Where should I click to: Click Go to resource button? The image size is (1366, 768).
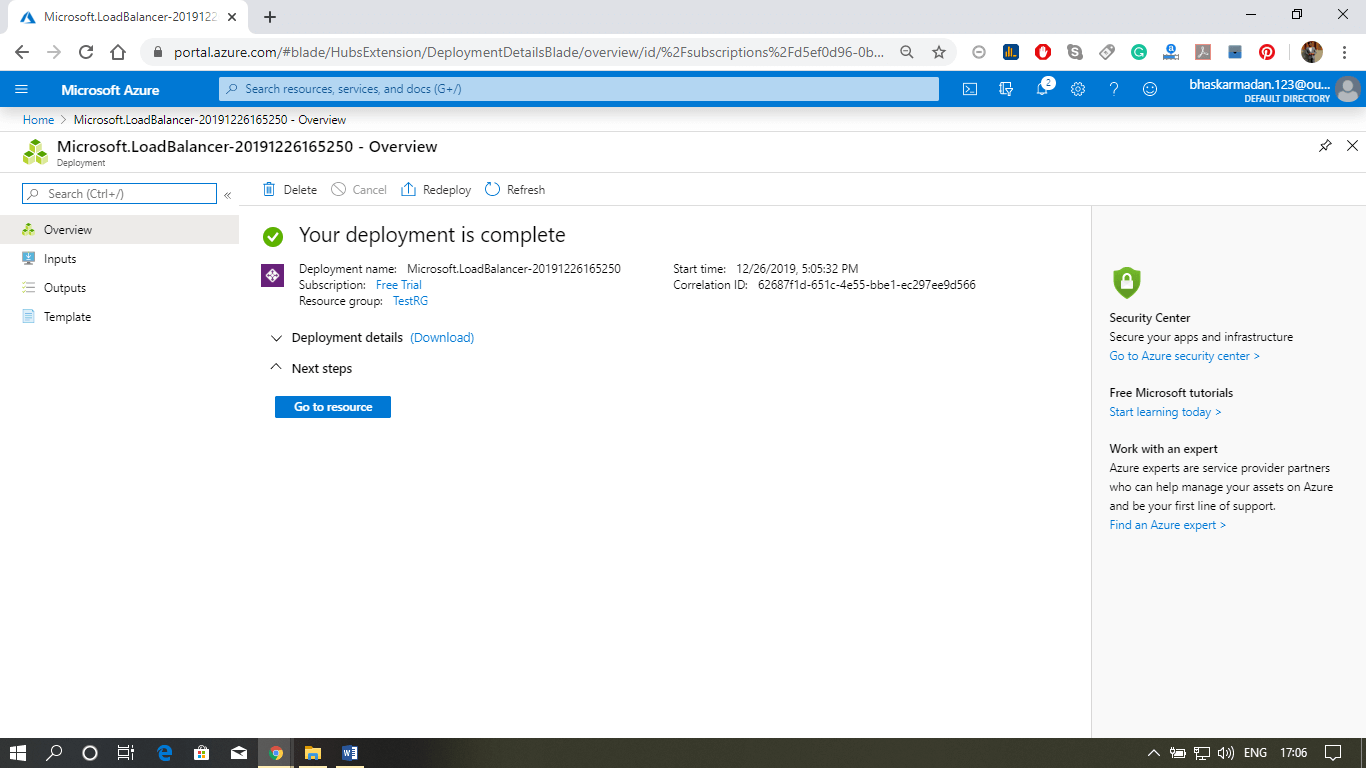click(333, 407)
